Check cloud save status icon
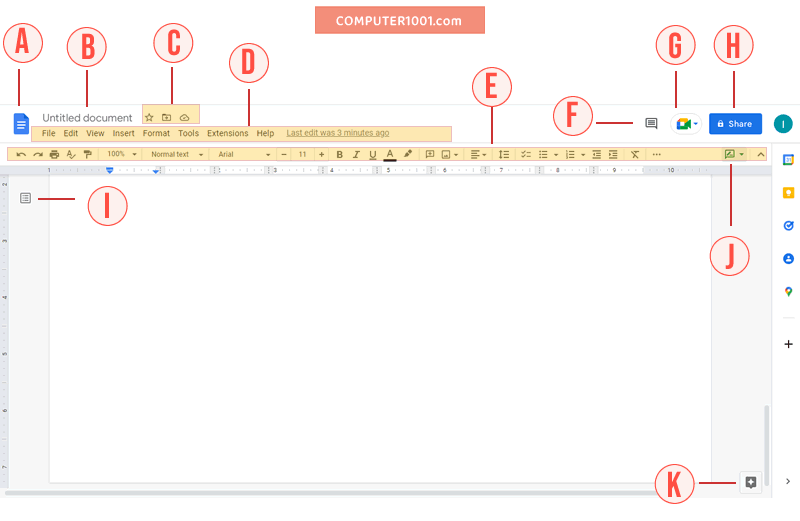800x521 pixels. click(x=185, y=117)
